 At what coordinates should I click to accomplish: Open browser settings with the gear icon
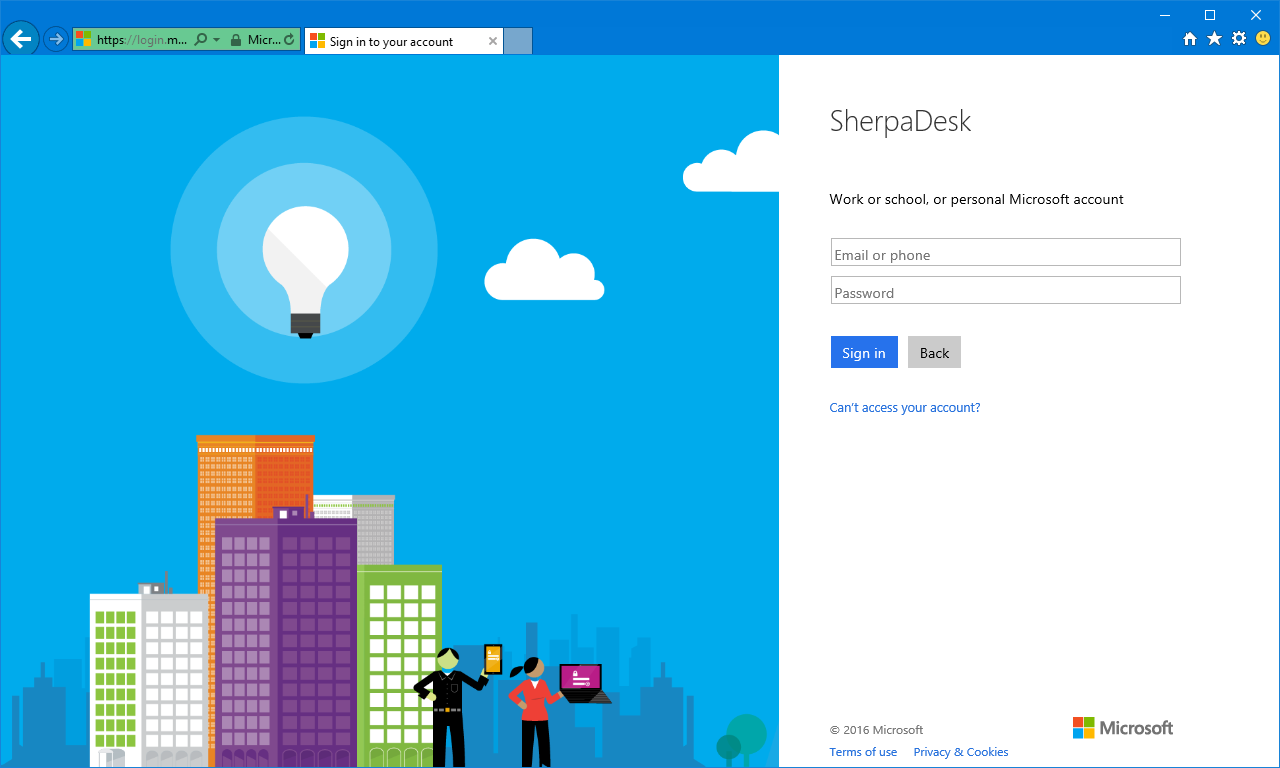(1238, 37)
